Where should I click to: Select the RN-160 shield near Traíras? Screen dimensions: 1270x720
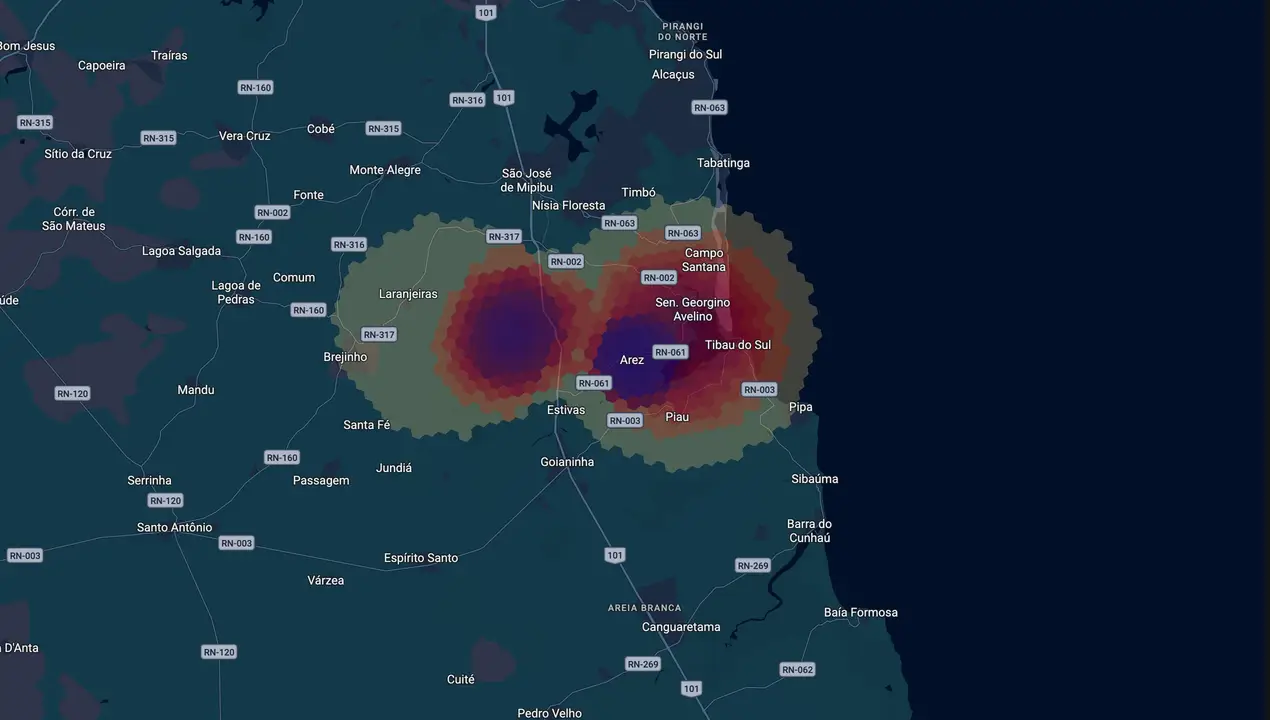[256, 88]
